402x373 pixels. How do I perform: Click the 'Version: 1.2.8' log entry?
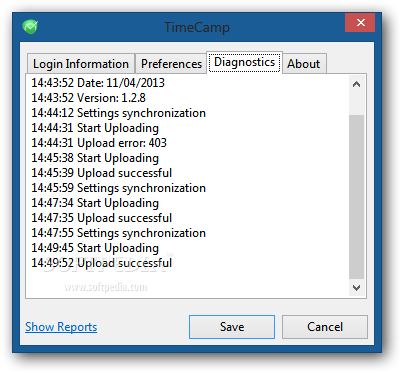88,98
